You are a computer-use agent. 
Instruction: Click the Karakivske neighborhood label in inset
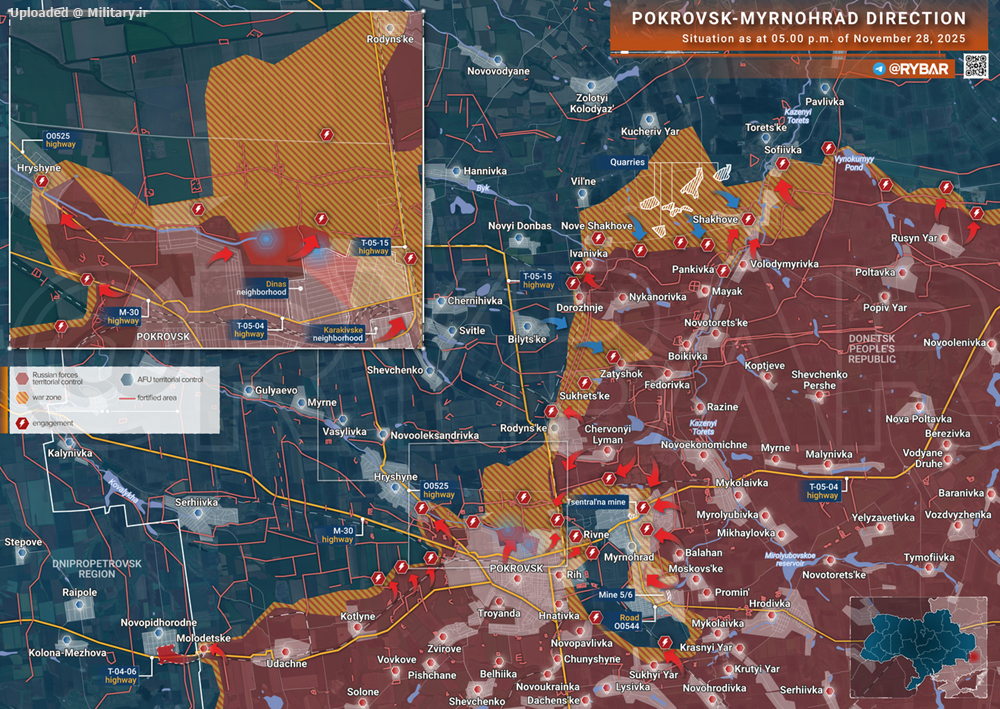pos(337,333)
